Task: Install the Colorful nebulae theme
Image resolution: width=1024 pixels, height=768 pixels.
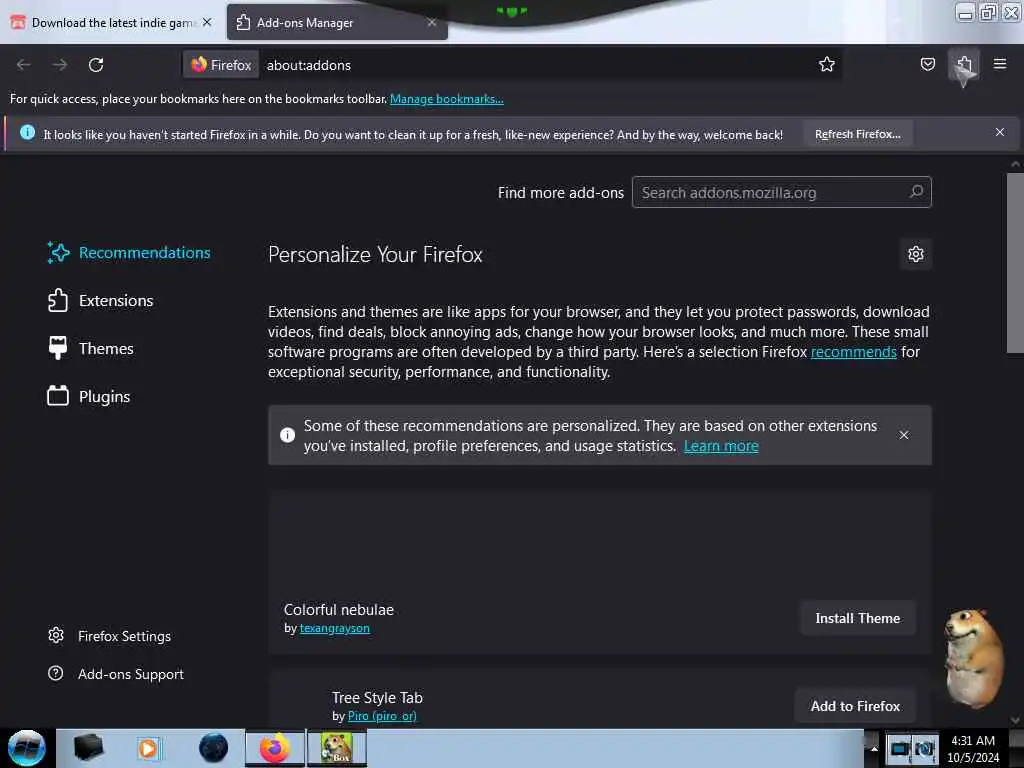Action: pyautogui.click(x=857, y=618)
